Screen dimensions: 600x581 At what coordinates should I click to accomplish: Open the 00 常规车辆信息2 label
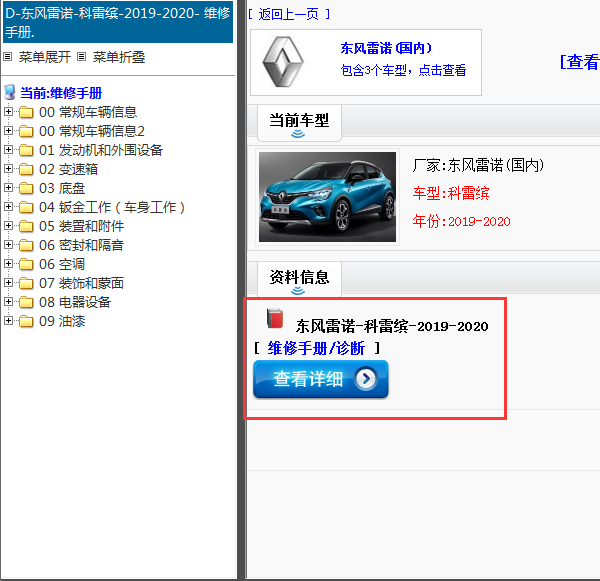tap(92, 131)
